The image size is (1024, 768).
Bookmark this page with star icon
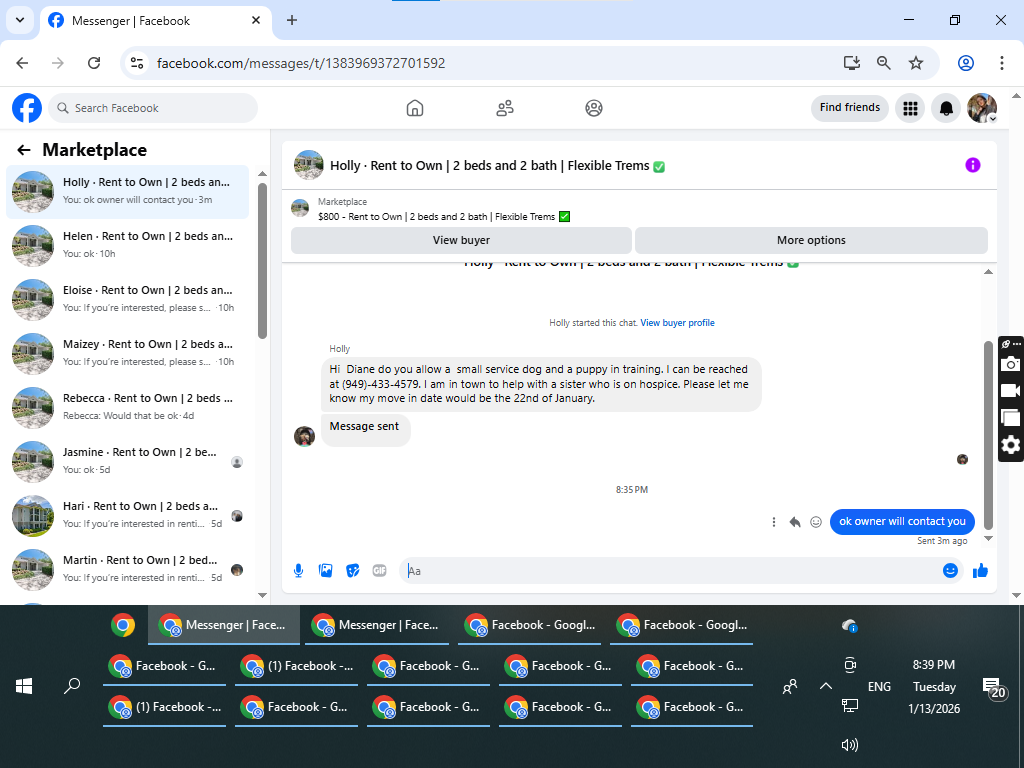(x=916, y=63)
